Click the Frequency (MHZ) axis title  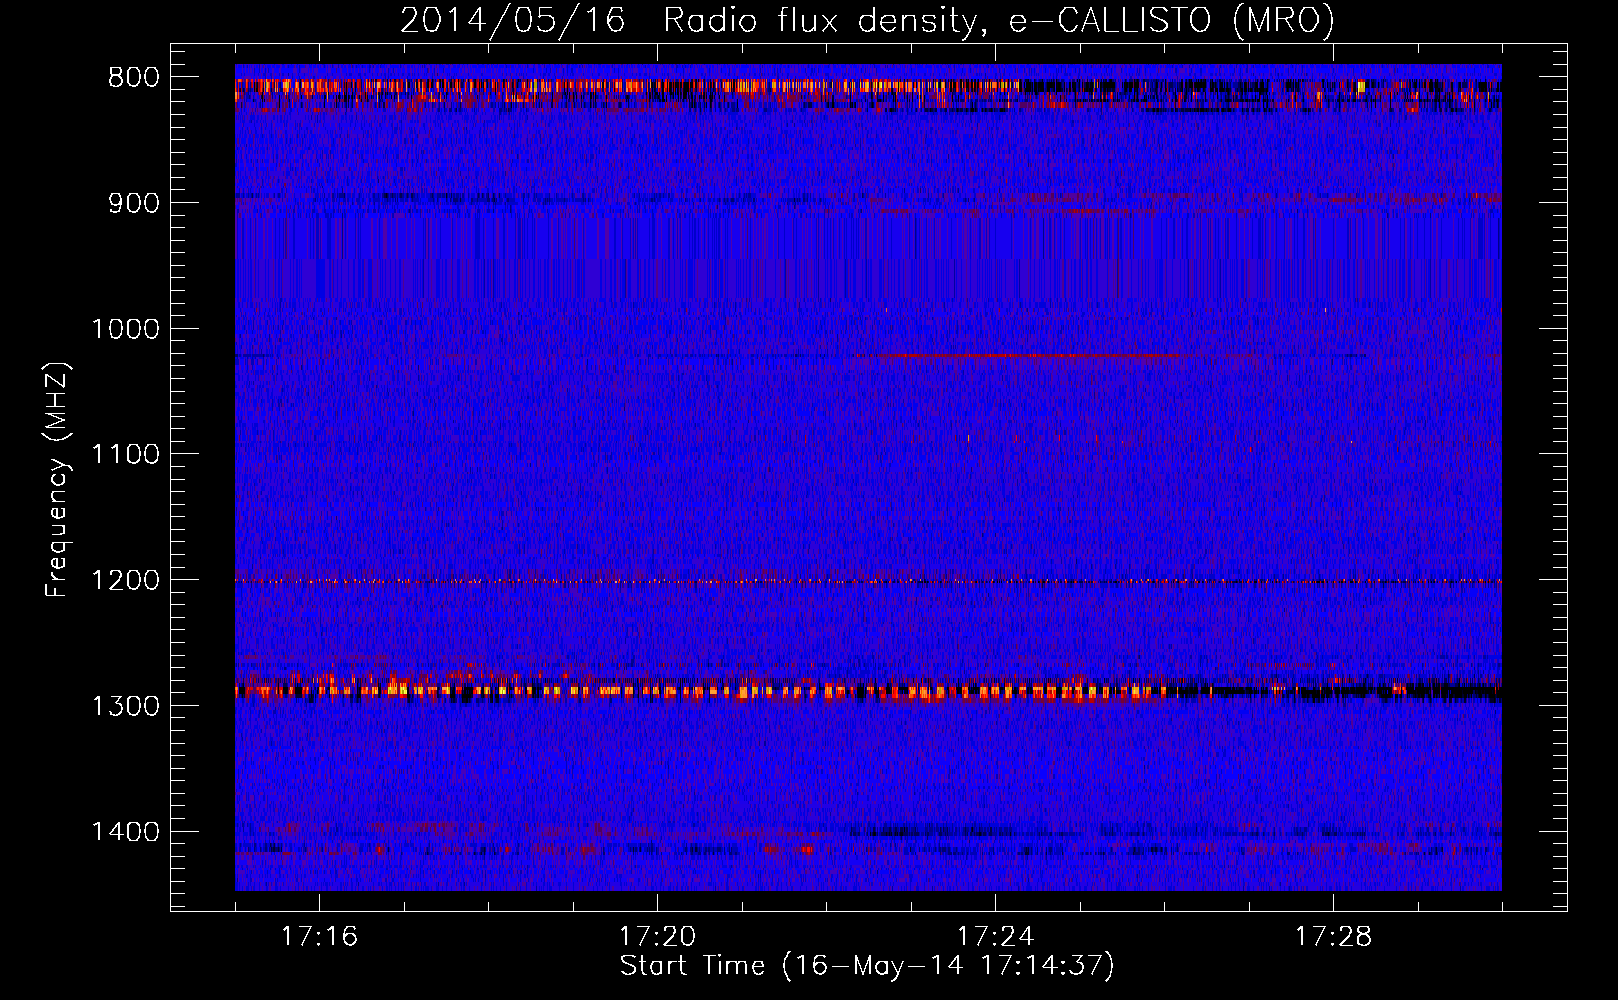coord(58,480)
